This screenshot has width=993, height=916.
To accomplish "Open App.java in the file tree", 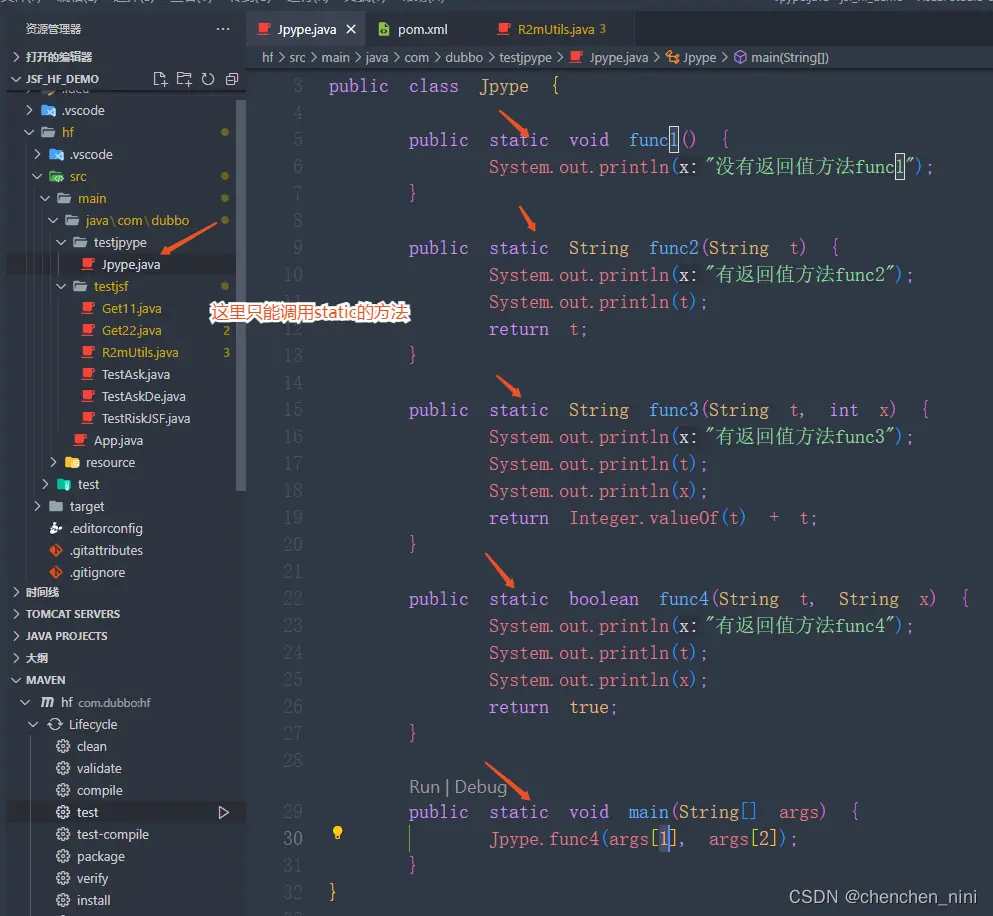I will pyautogui.click(x=118, y=440).
